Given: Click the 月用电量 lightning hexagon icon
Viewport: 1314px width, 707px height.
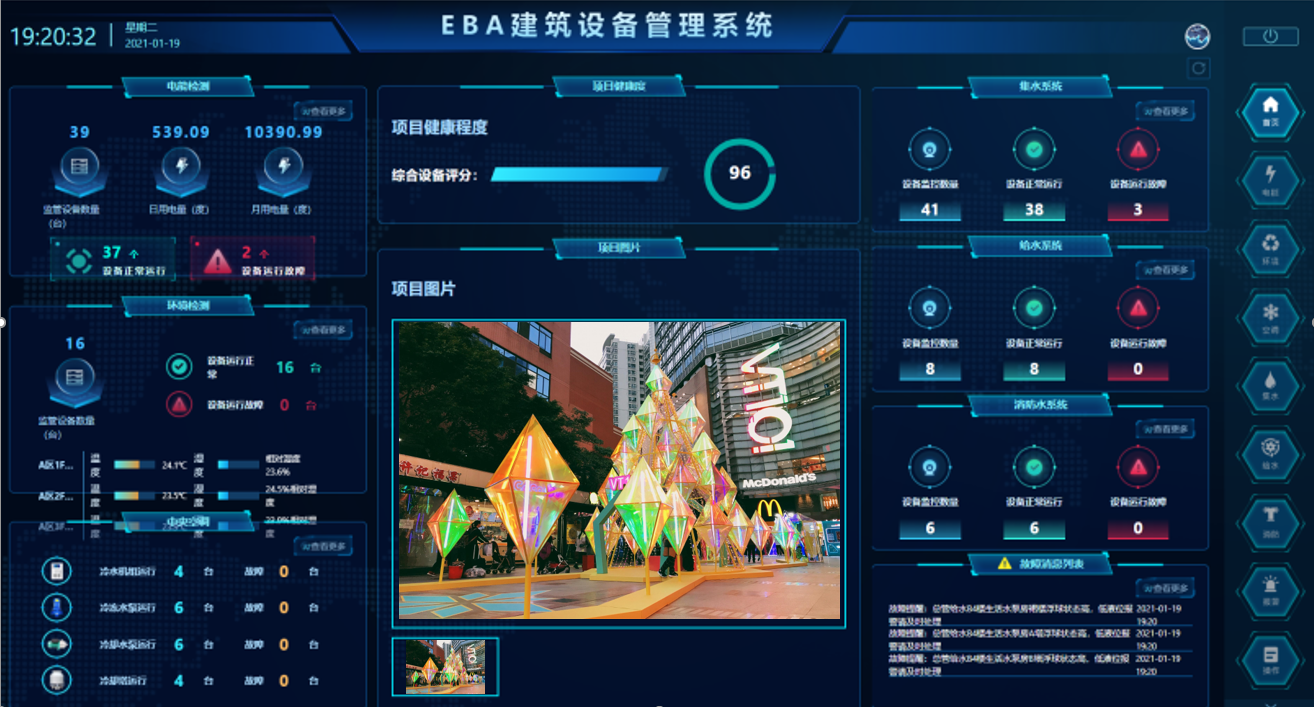Looking at the screenshot, I should pos(283,169).
